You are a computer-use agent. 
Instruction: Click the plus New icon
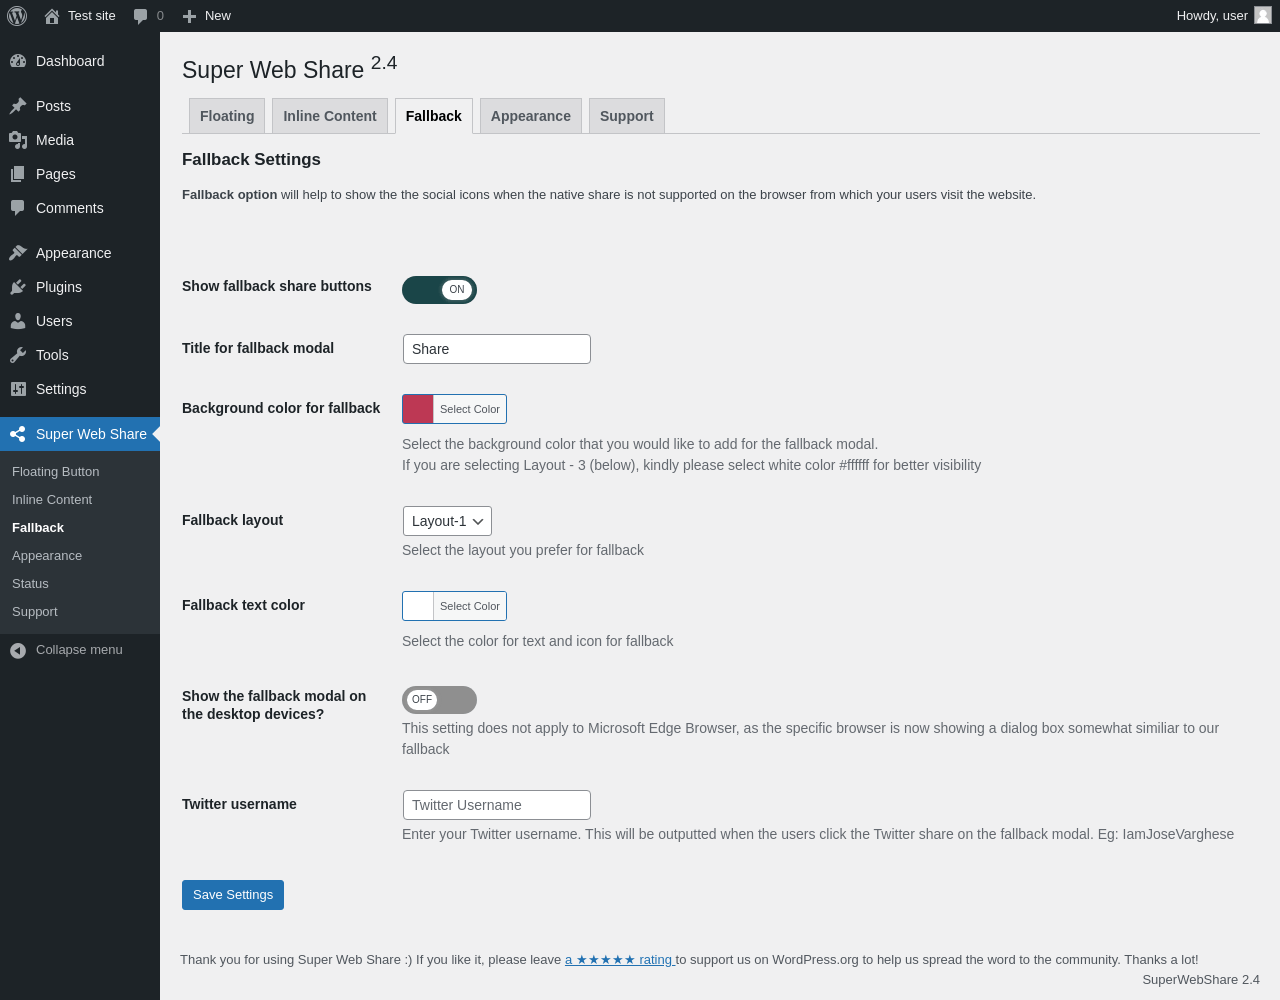point(189,16)
